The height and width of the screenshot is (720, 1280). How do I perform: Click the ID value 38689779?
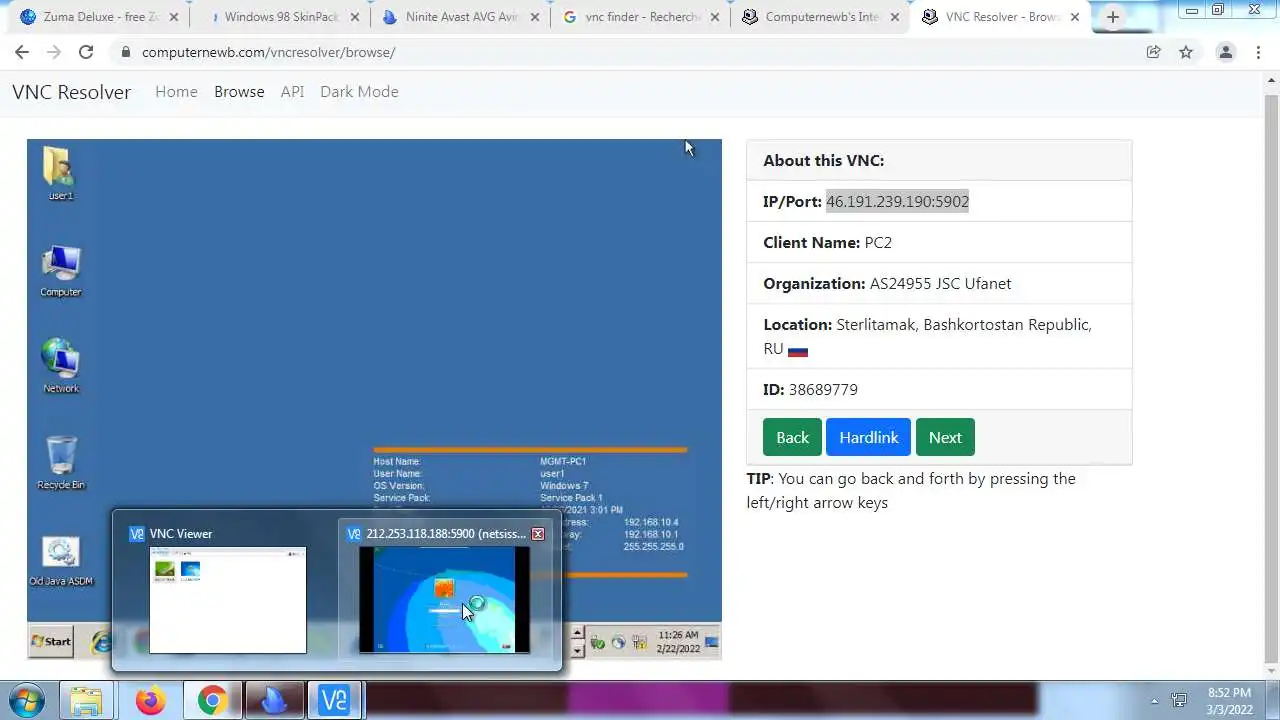pyautogui.click(x=823, y=390)
